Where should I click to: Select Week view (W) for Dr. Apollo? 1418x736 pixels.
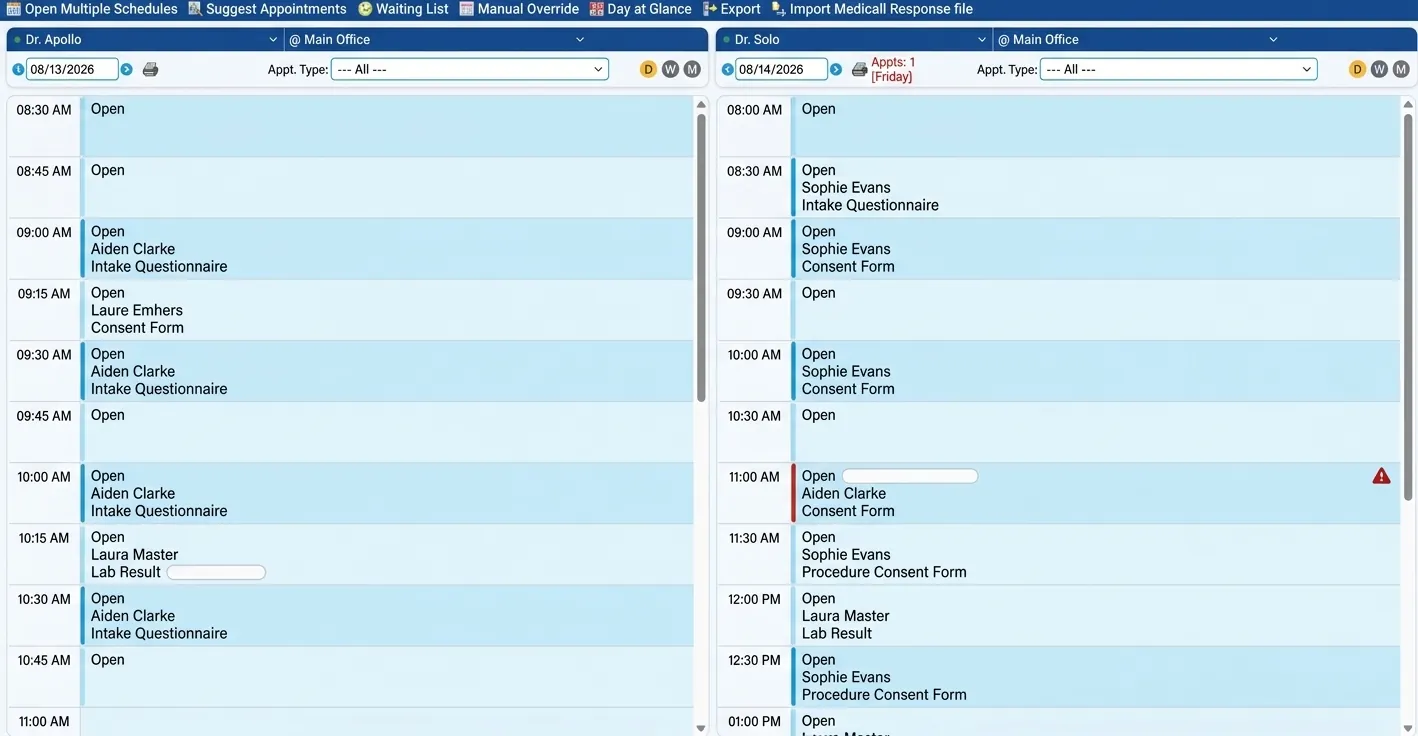point(670,69)
